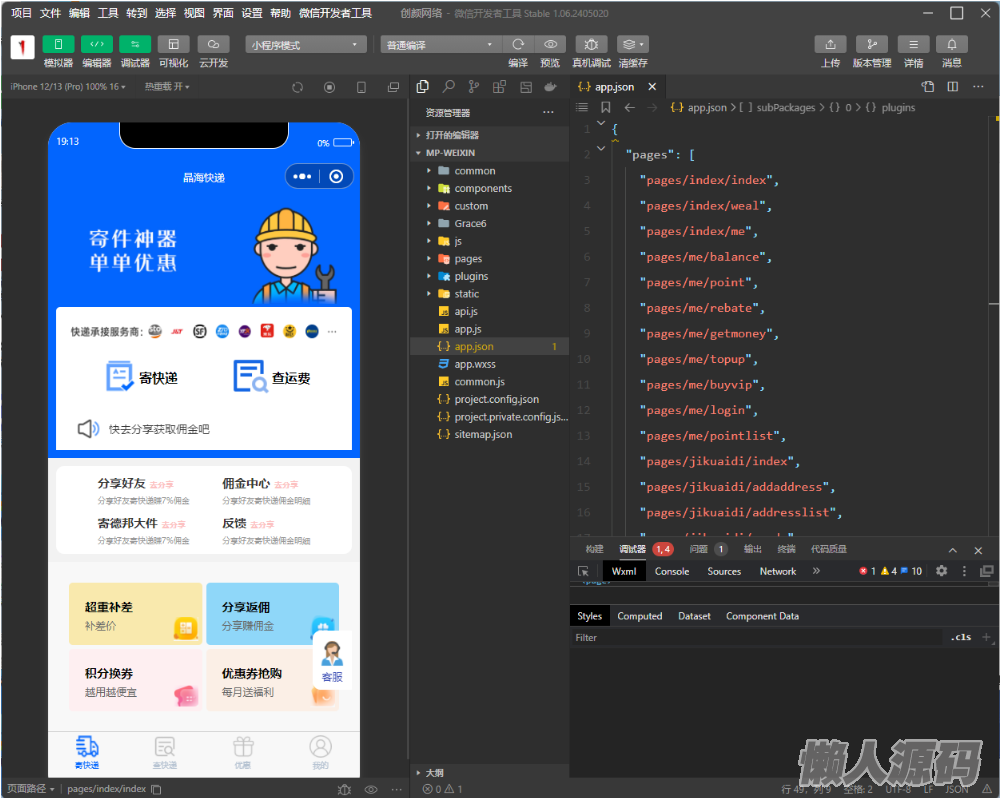Viewport: 1000px width, 798px height.
Task: Open the 设置 menu in menu bar
Action: [x=252, y=13]
